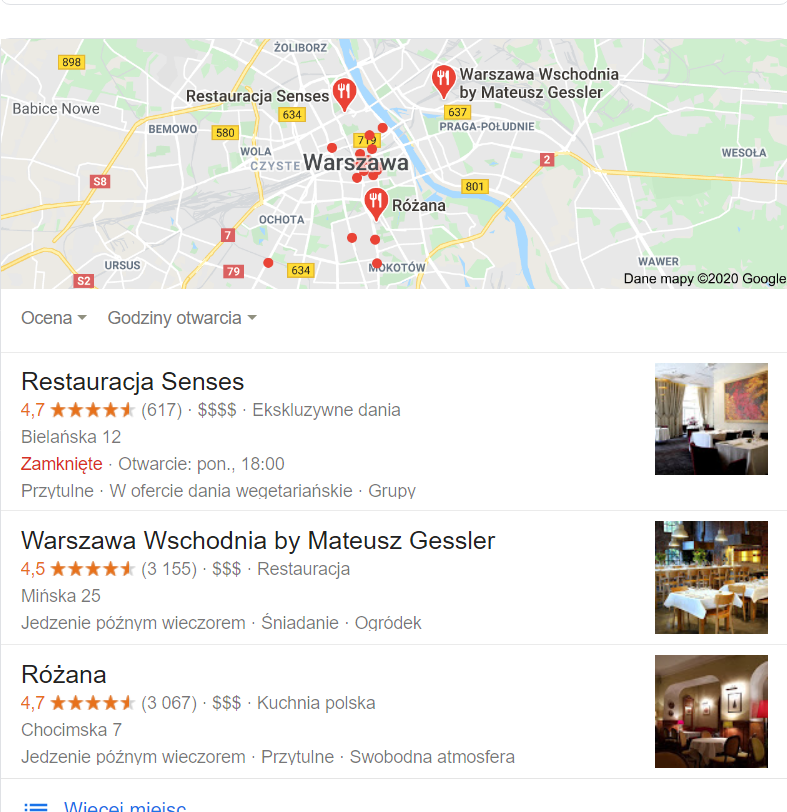This screenshot has height=812, width=787.
Task: Click the Warszawa Wschodnia restaurant photo
Action: point(711,577)
